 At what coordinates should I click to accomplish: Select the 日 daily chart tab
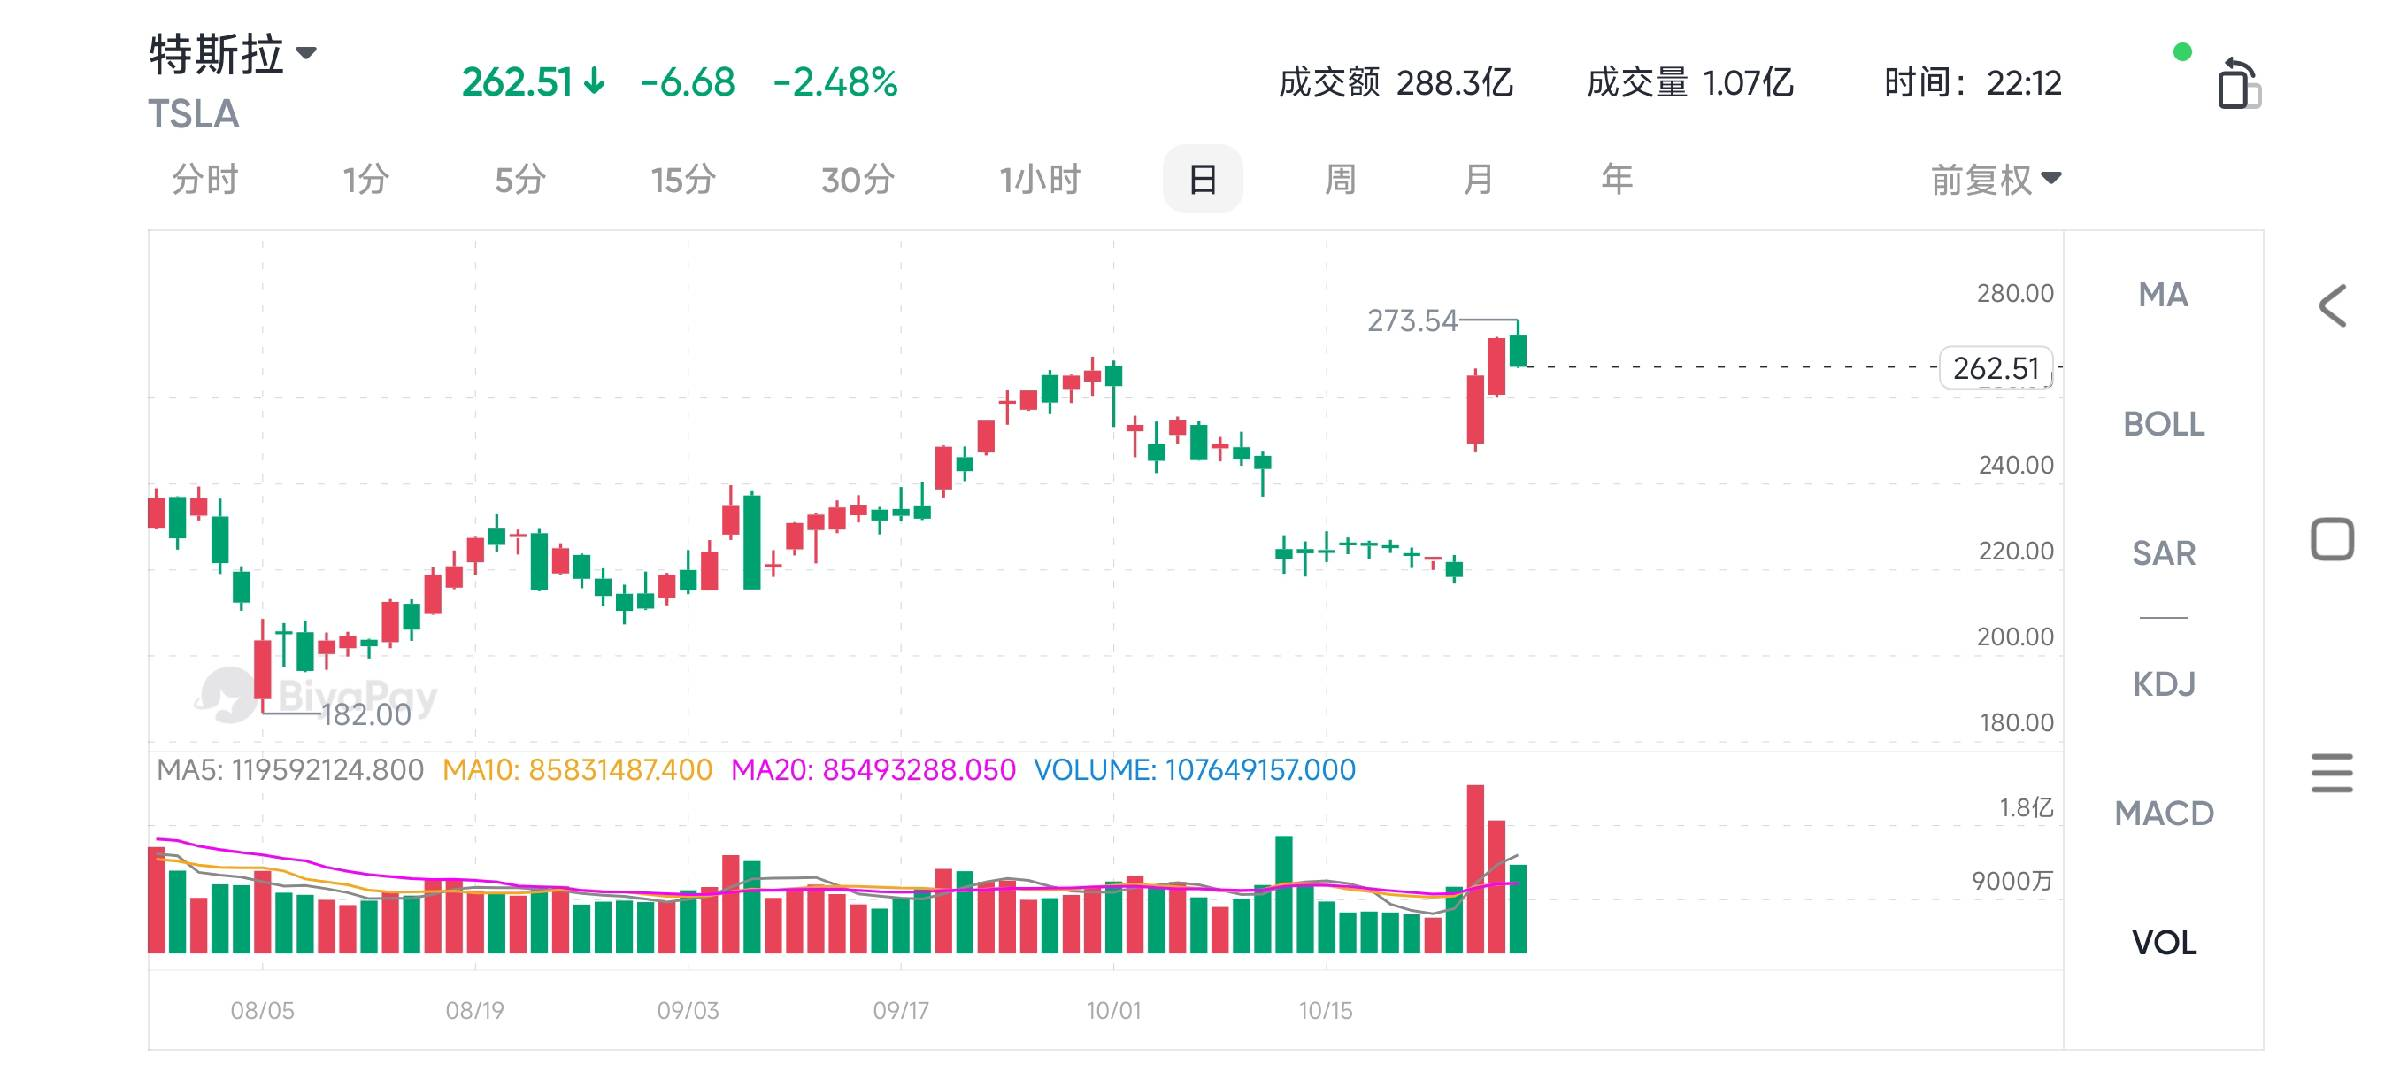click(1203, 180)
